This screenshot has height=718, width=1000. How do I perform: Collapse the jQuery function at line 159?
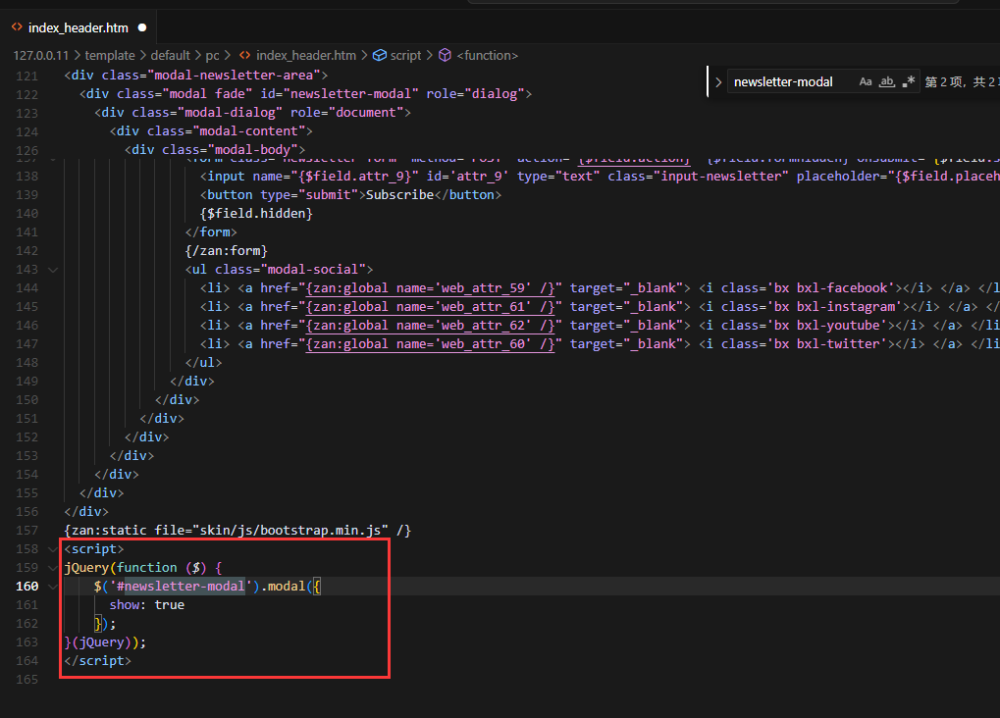point(54,568)
